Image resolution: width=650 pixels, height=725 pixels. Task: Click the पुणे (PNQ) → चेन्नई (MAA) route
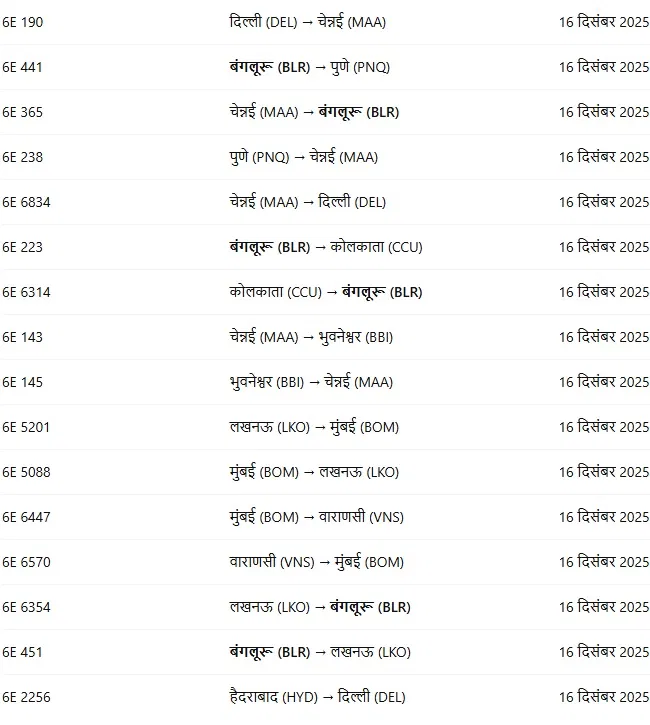(303, 157)
